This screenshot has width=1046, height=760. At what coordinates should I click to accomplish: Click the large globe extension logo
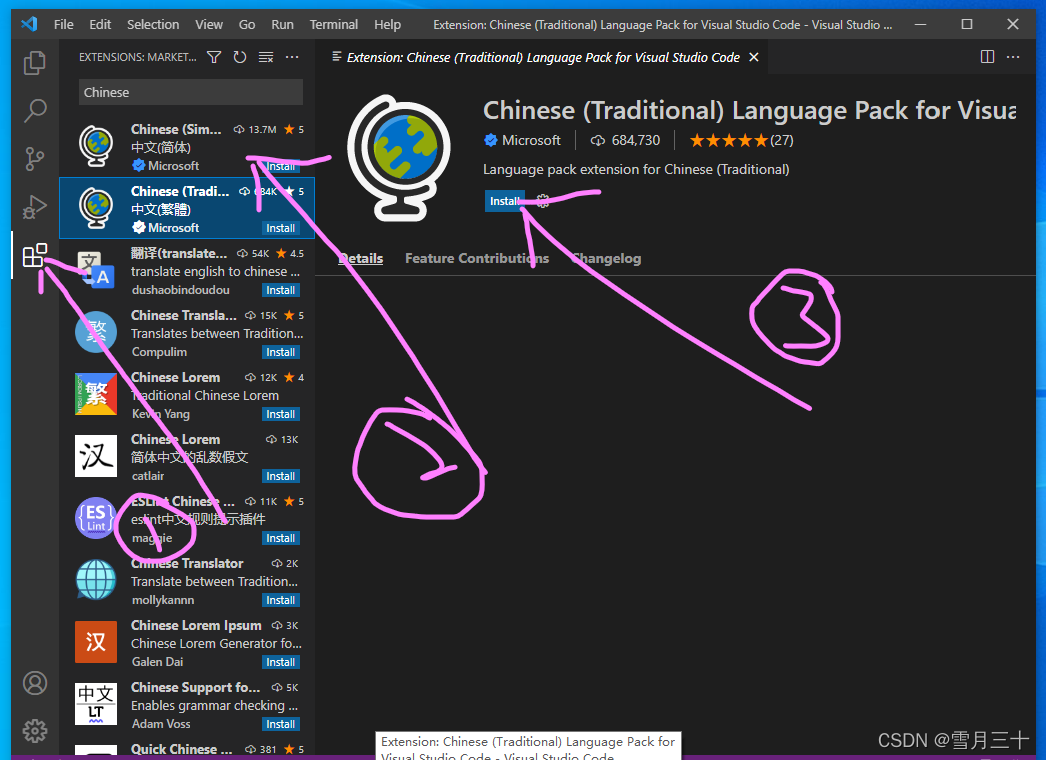coord(398,158)
